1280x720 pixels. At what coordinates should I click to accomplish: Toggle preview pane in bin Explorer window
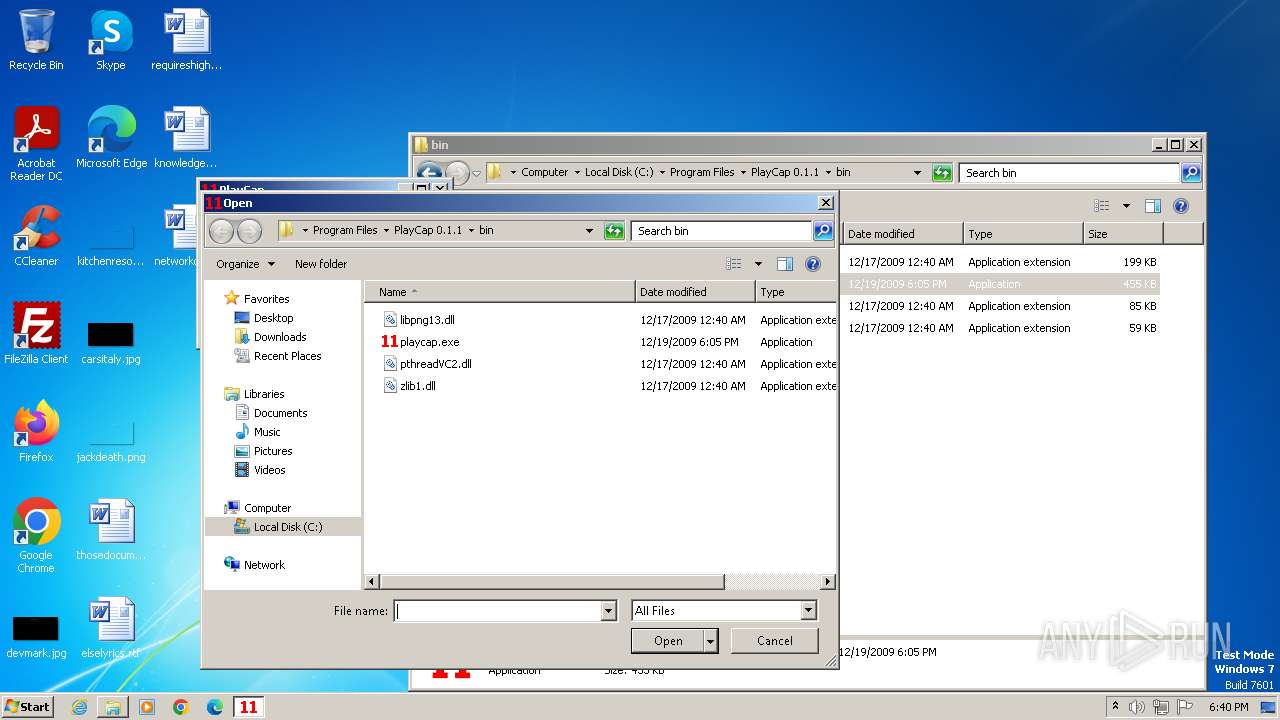[x=1153, y=206]
